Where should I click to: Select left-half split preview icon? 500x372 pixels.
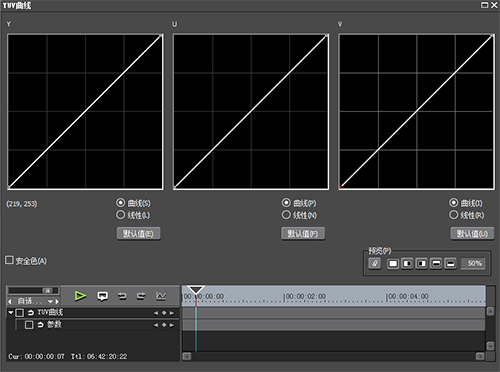pyautogui.click(x=407, y=264)
